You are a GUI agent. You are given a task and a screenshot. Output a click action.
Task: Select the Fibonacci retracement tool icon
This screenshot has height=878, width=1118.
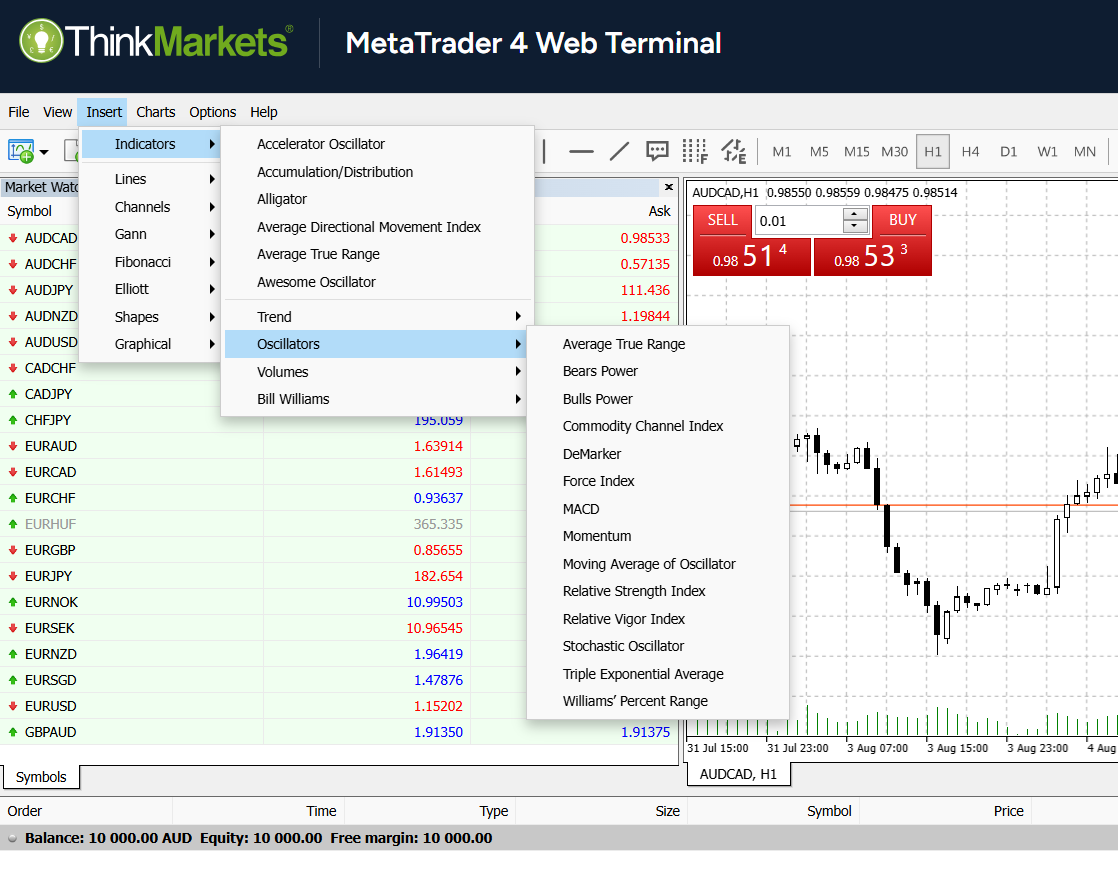tap(694, 151)
